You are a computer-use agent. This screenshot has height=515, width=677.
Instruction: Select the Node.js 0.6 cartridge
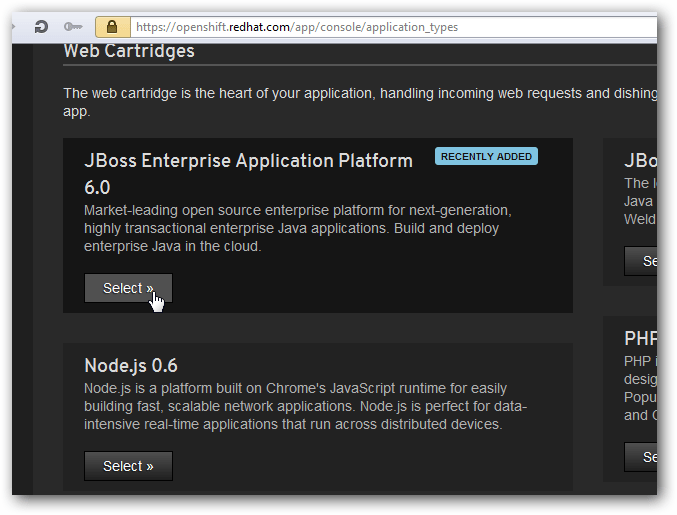[x=128, y=466]
